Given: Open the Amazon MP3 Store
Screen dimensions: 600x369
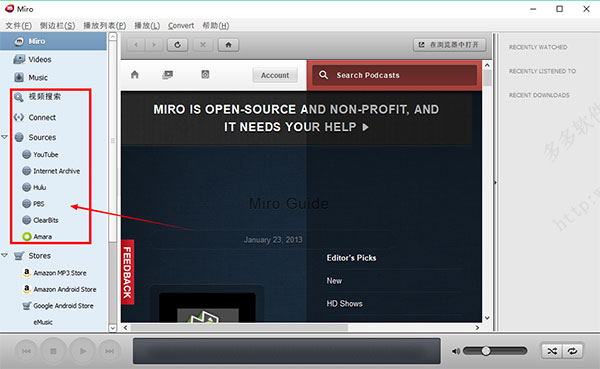Looking at the screenshot, I should 59,273.
